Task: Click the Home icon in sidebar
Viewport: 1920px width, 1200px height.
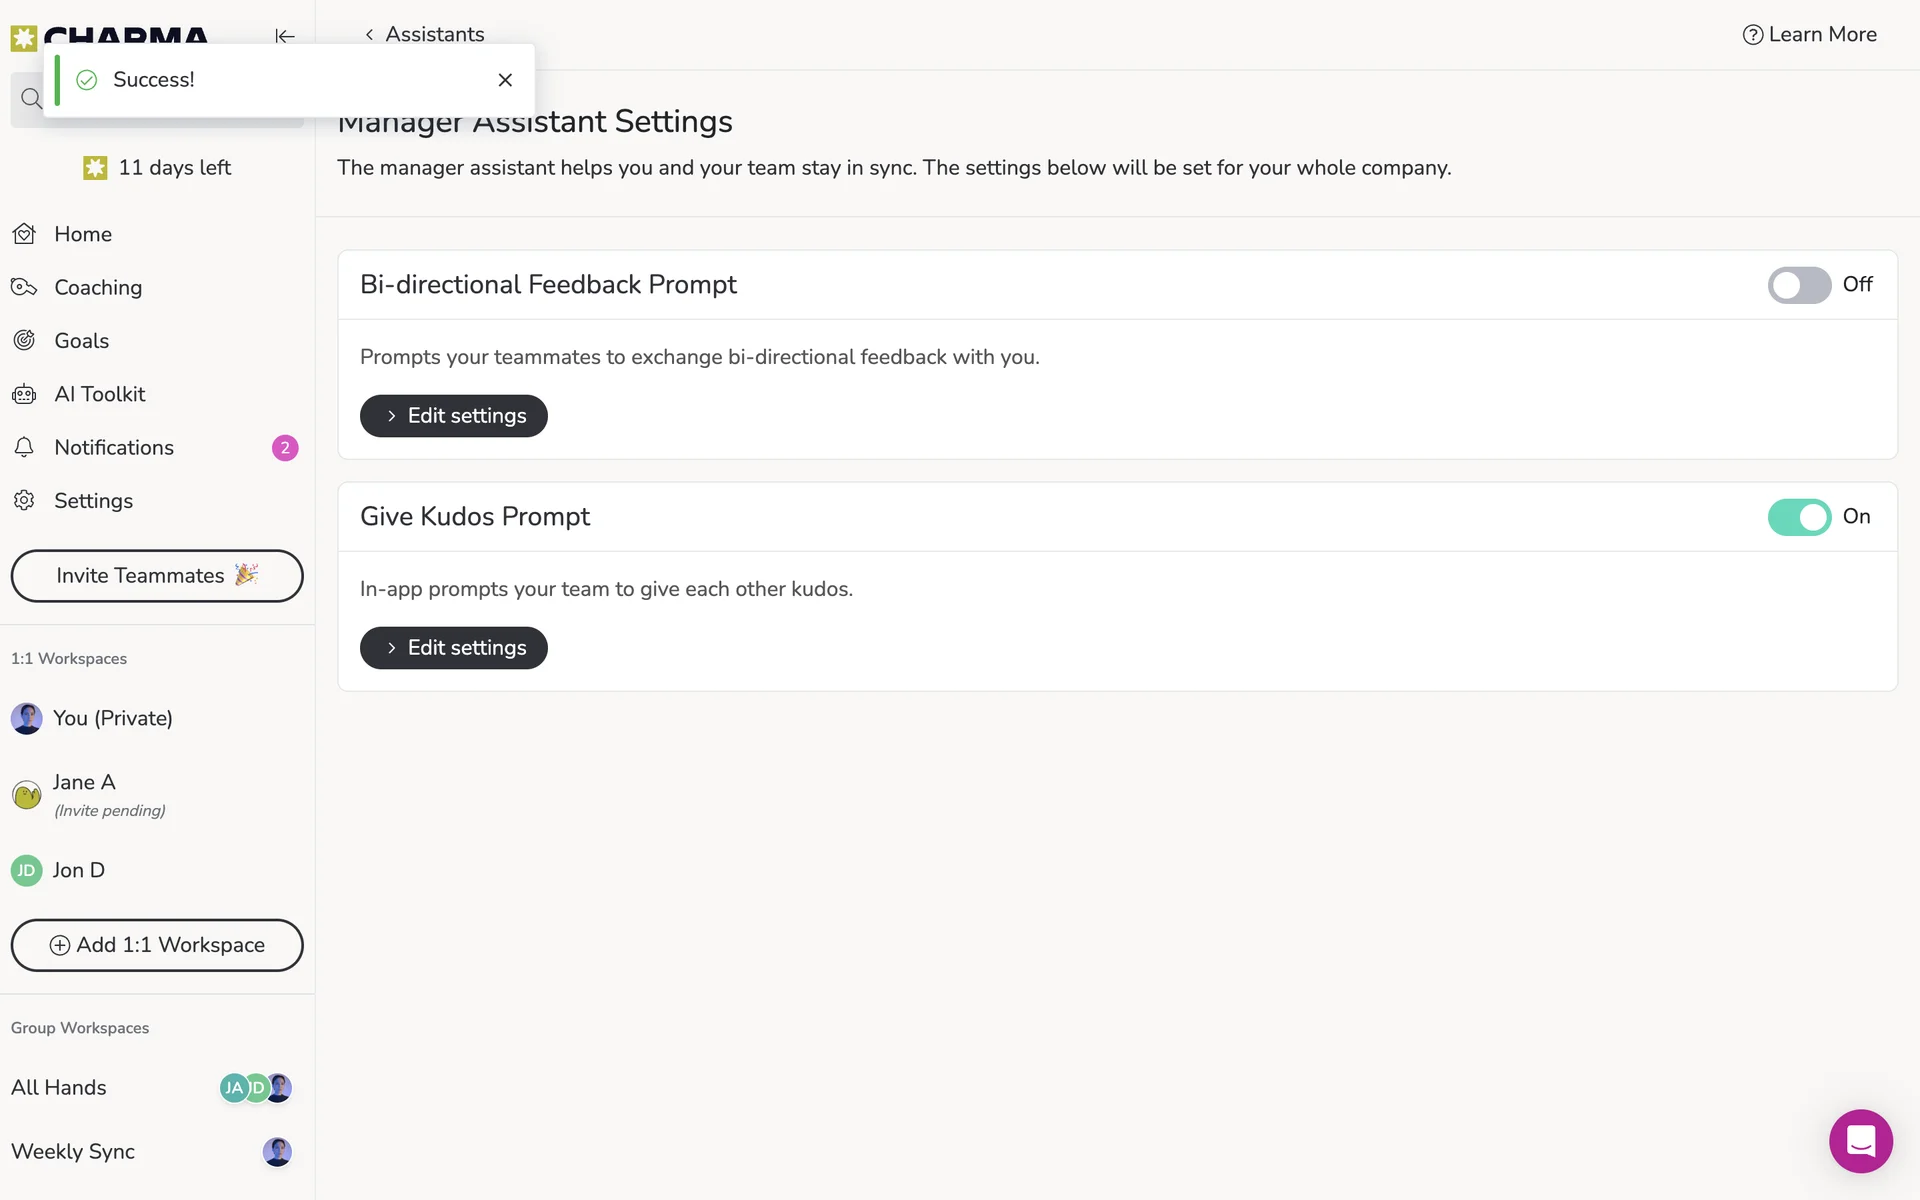Action: 25,234
